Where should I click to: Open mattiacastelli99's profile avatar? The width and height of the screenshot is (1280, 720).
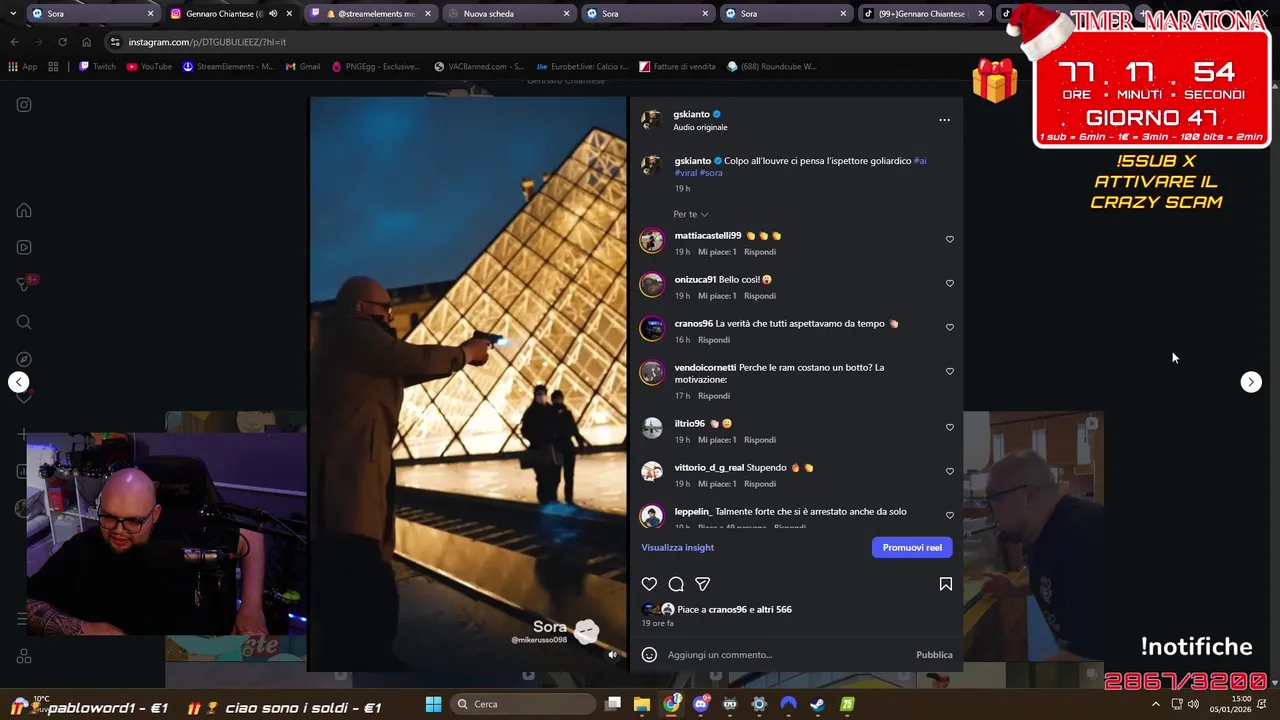point(652,240)
